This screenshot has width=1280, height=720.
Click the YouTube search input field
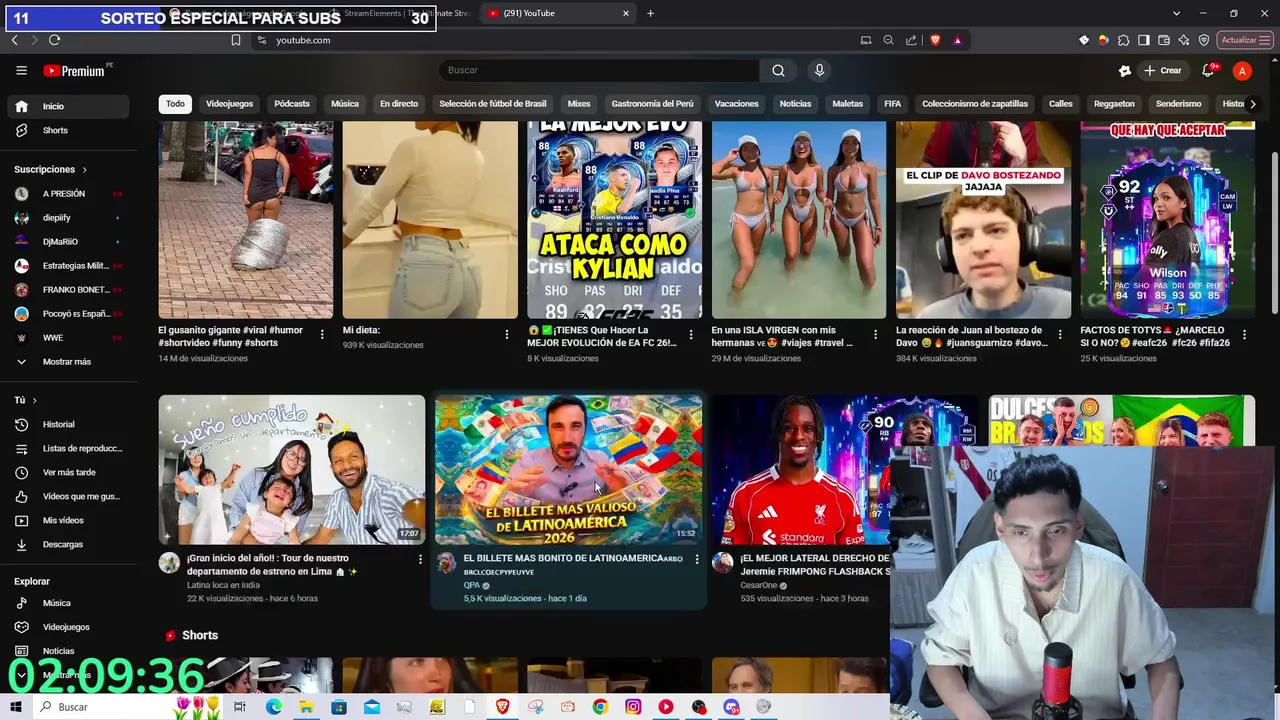click(598, 70)
